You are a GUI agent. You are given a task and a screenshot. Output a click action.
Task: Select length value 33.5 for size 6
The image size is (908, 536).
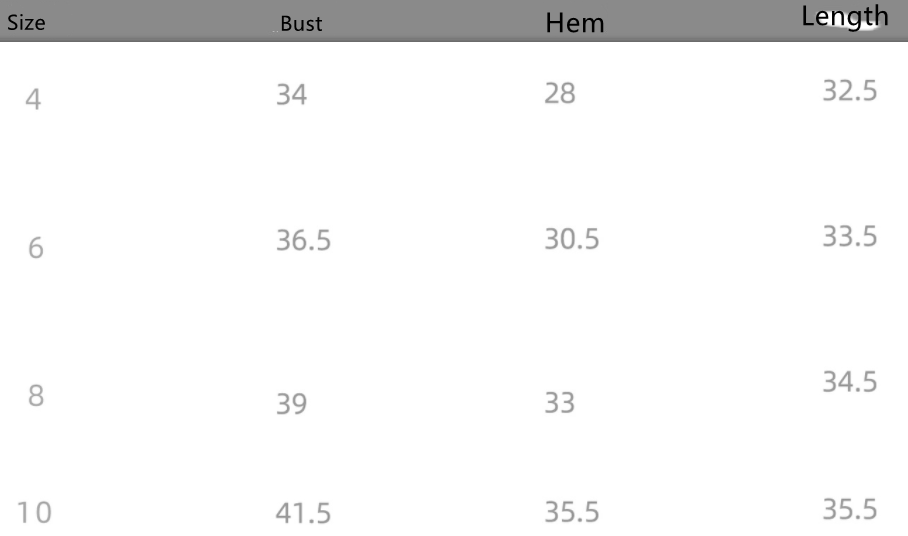pos(850,237)
